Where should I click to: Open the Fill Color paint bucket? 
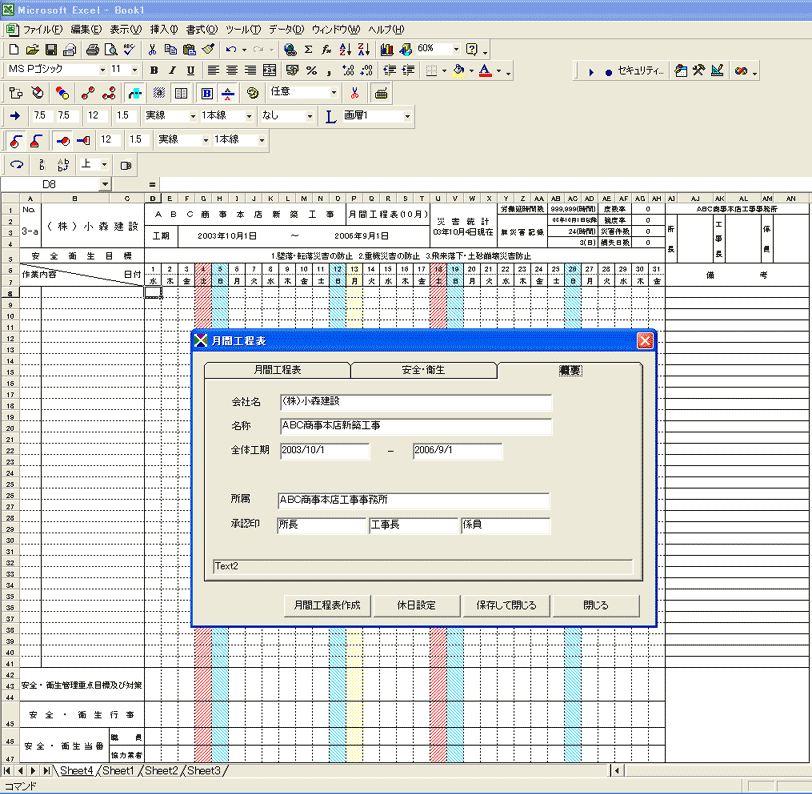pos(458,70)
